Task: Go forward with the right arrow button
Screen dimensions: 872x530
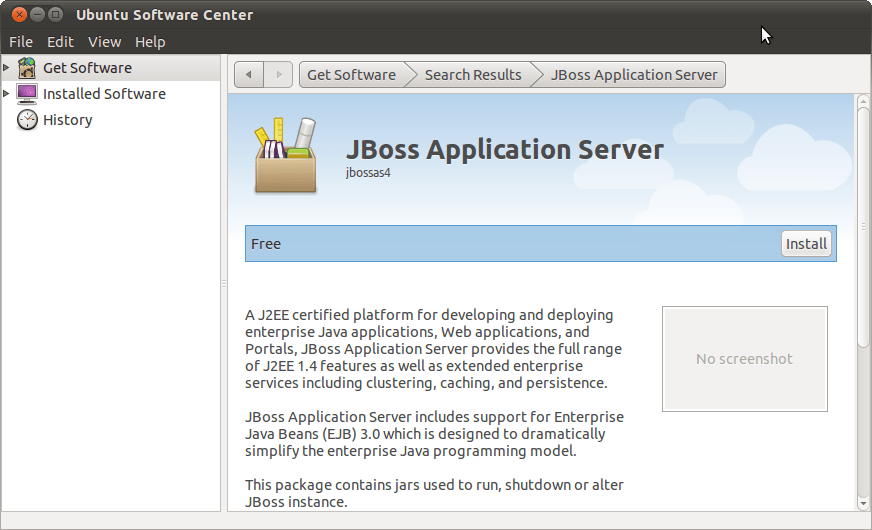Action: coord(279,75)
